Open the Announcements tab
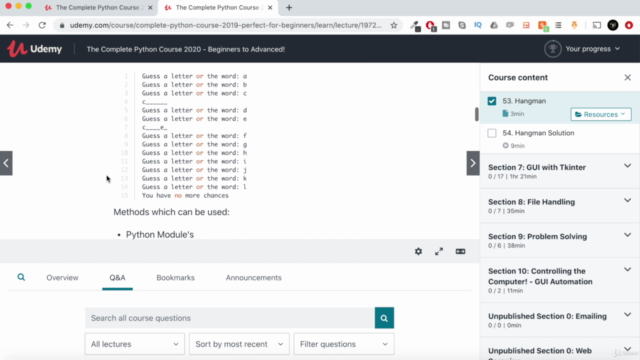This screenshot has height=360, width=640. (x=253, y=278)
